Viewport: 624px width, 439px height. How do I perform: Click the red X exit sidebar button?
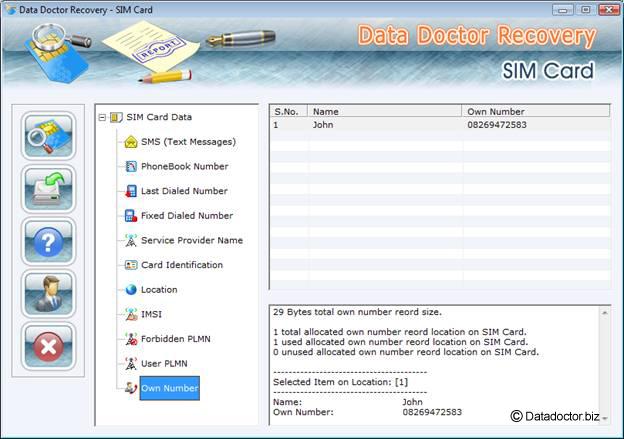click(x=48, y=347)
